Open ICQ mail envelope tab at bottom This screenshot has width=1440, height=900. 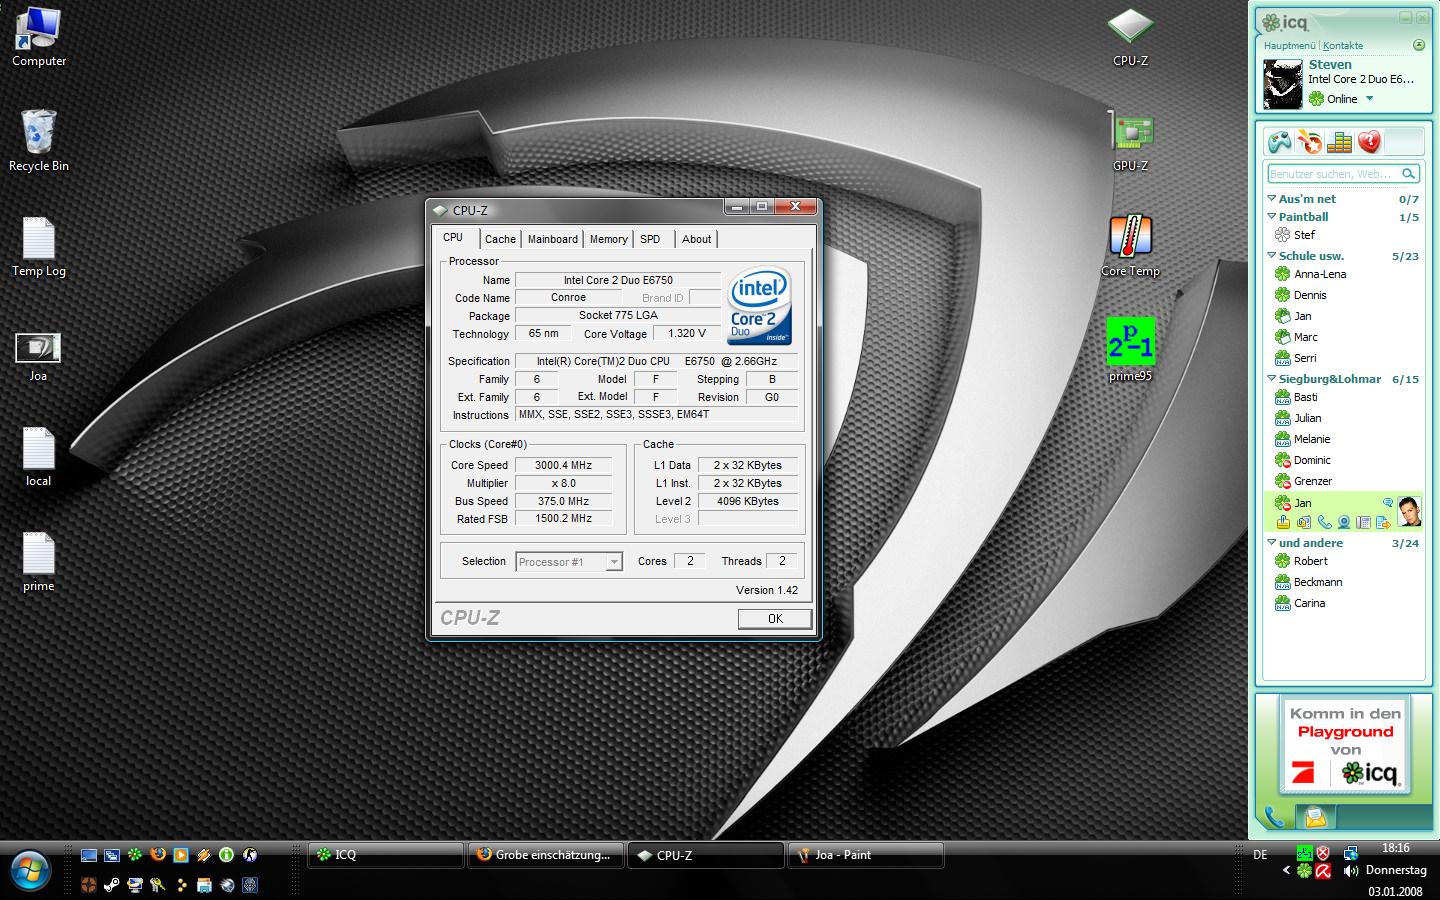pyautogui.click(x=1315, y=817)
